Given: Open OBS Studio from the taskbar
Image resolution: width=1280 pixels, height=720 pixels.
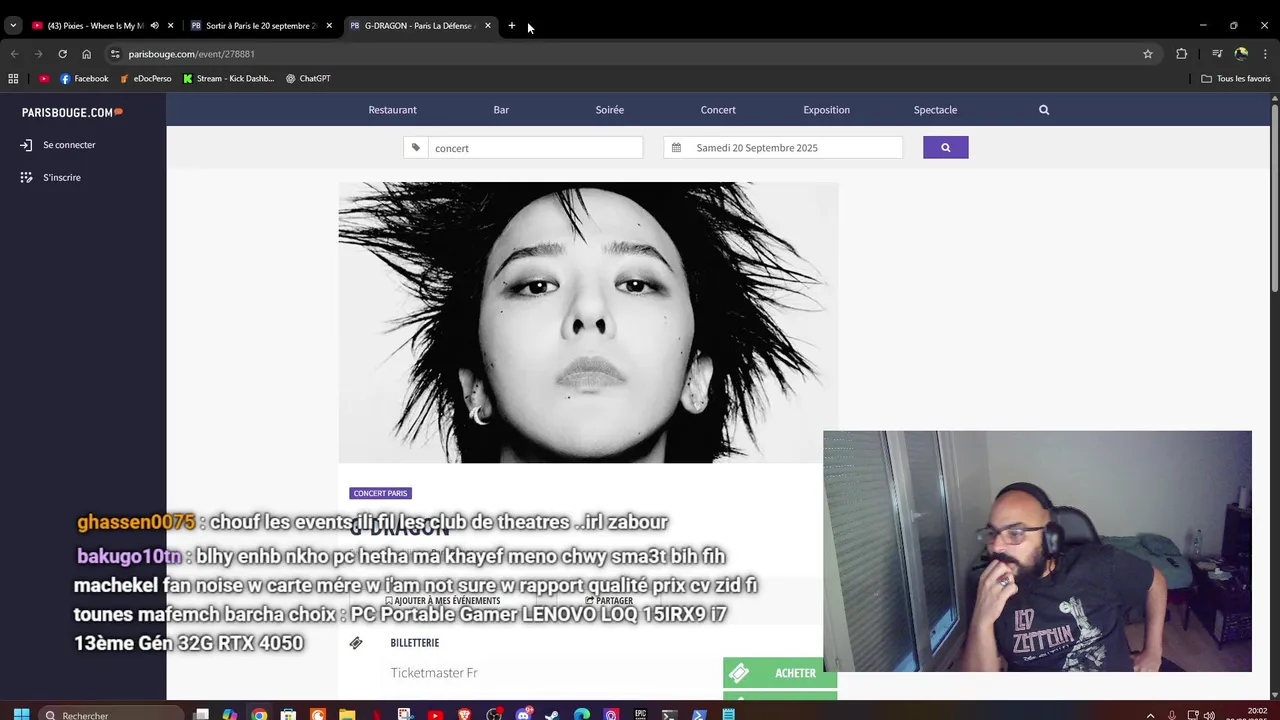Looking at the screenshot, I should 494,715.
